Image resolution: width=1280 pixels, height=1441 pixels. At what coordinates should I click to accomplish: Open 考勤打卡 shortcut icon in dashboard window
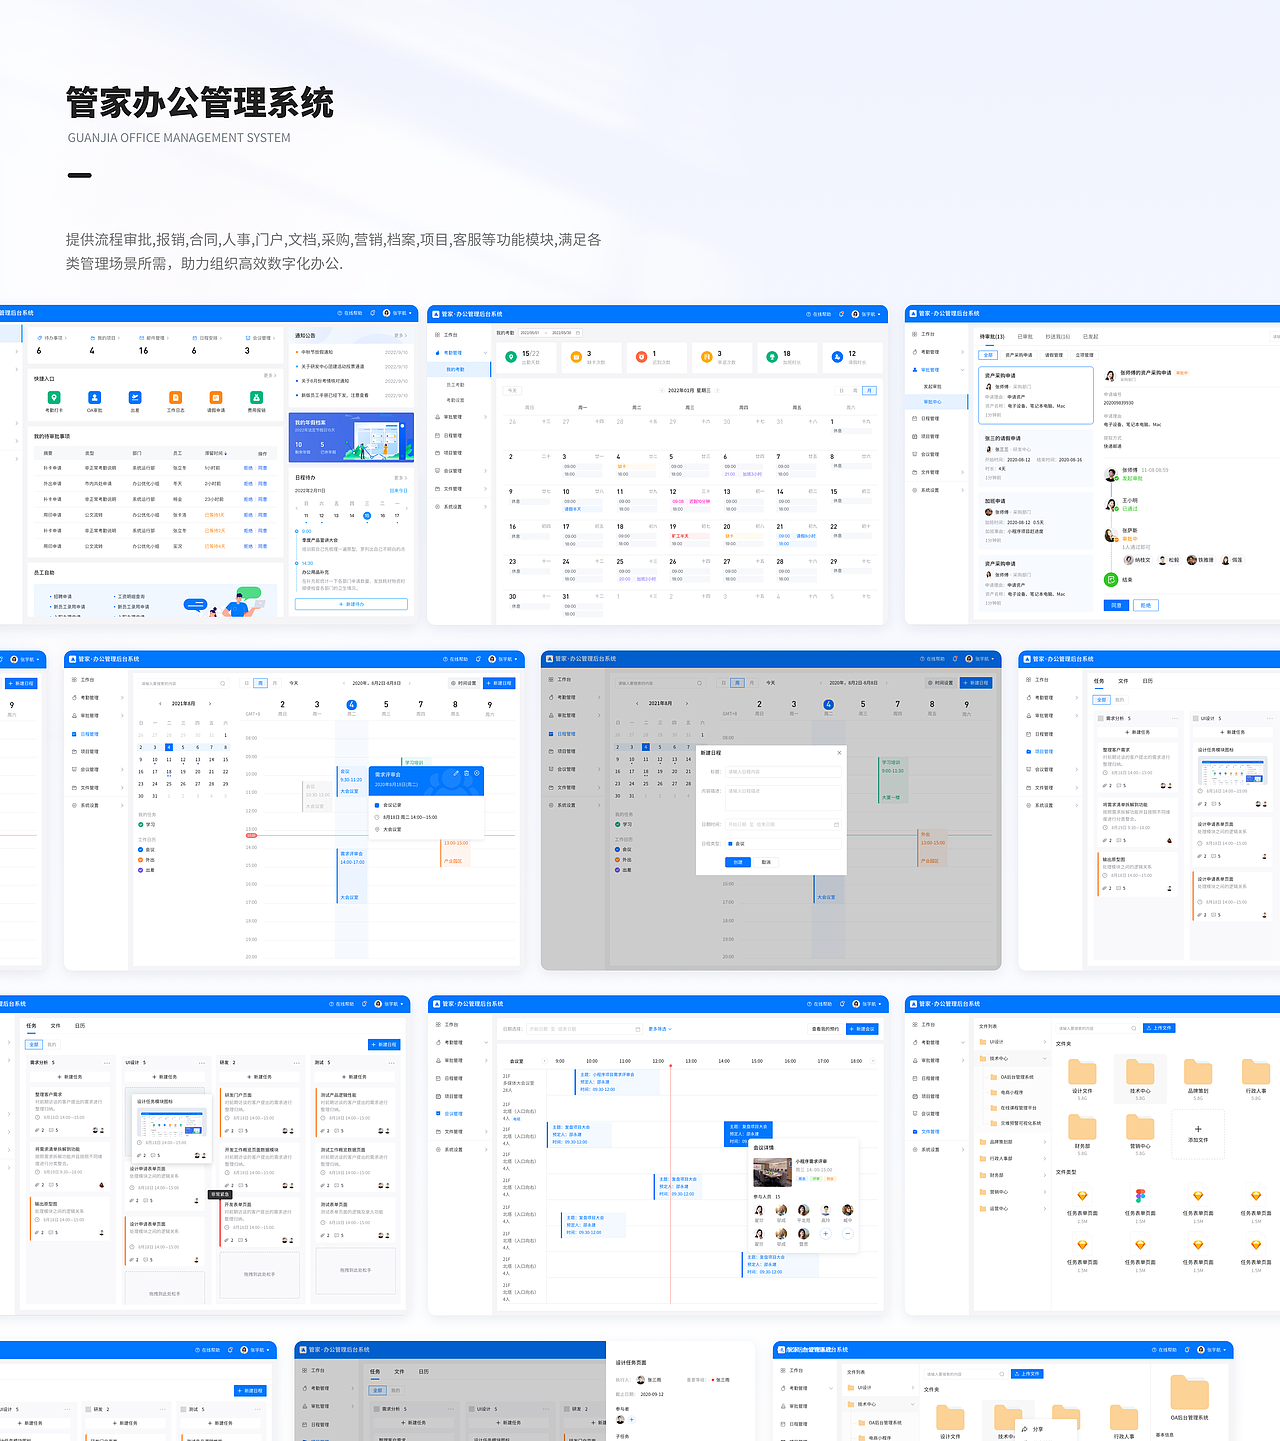click(x=54, y=397)
